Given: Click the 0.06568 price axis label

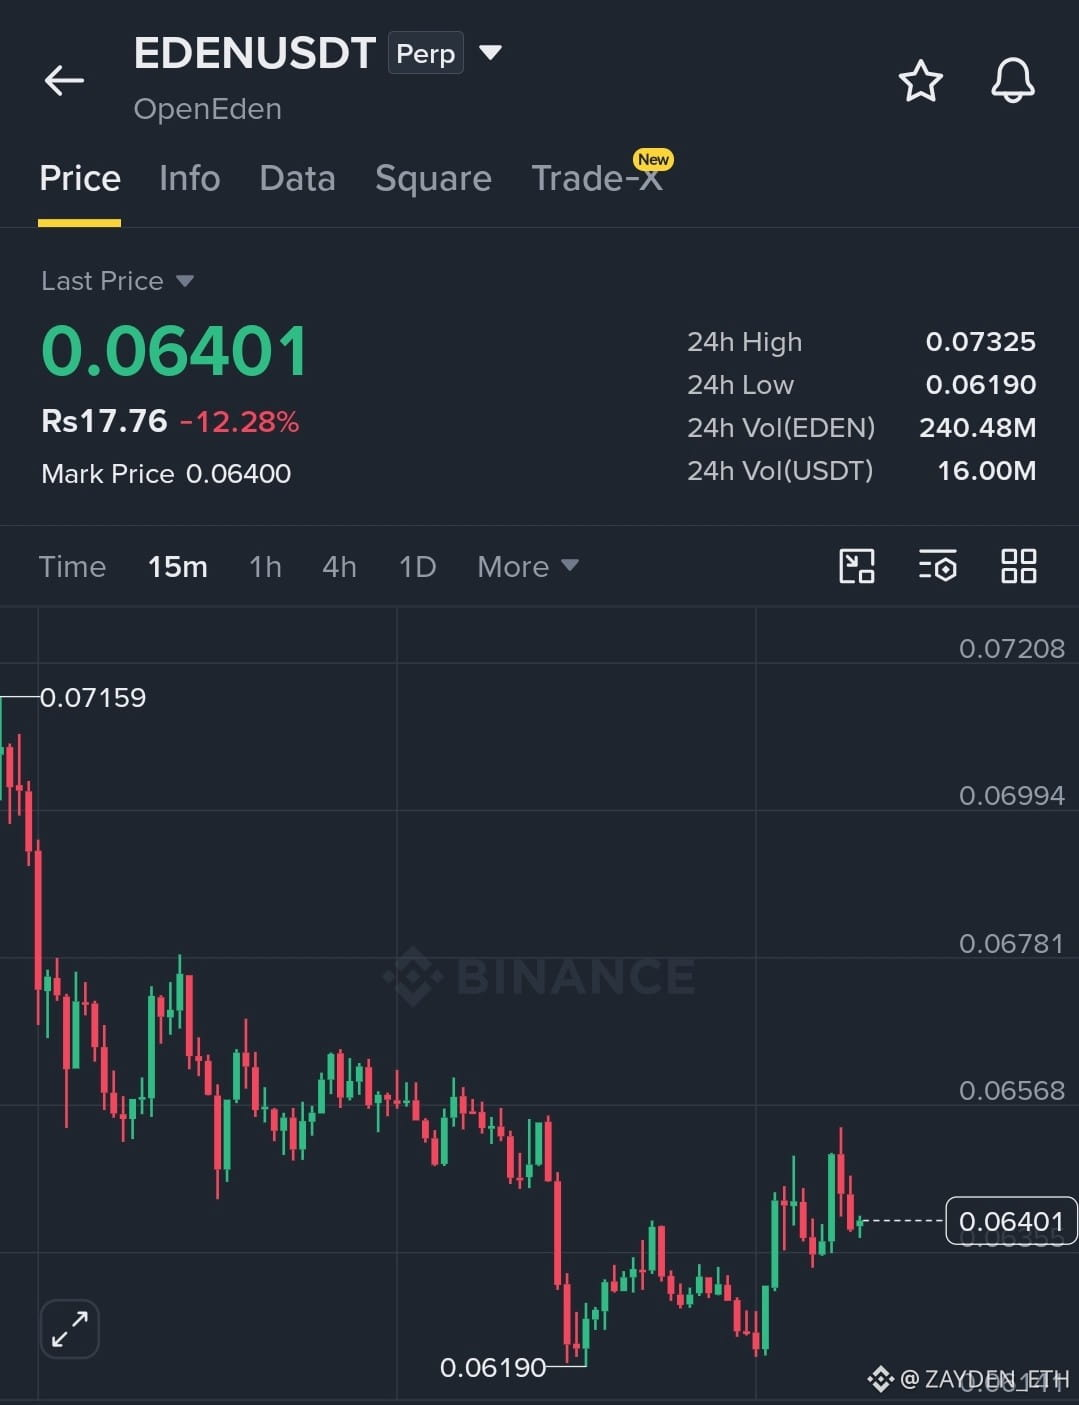Looking at the screenshot, I should pos(1011,1091).
